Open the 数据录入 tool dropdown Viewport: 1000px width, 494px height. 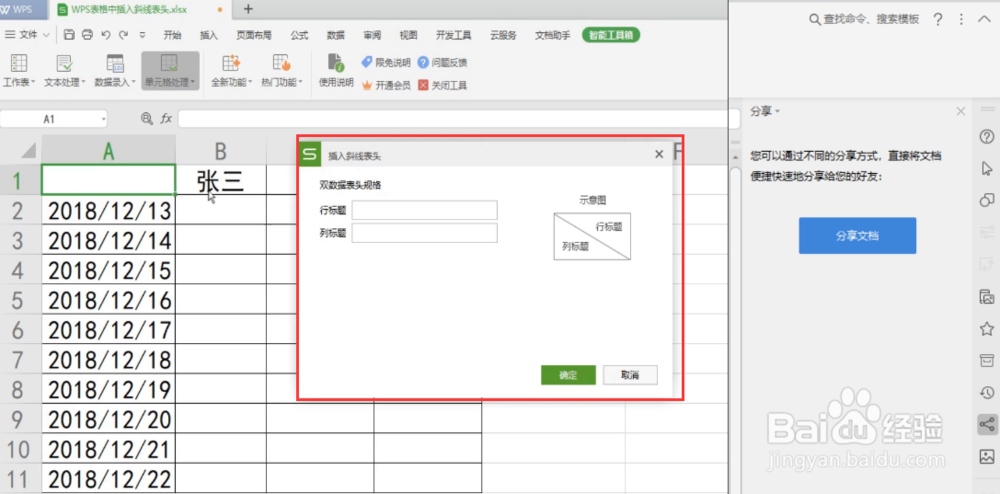click(115, 71)
